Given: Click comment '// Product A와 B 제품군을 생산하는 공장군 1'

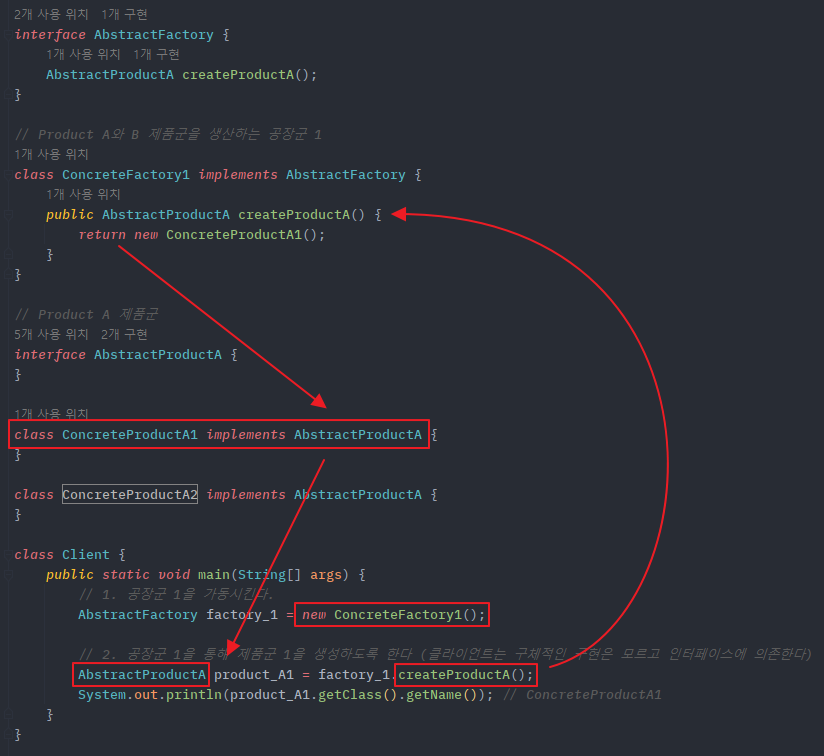Looking at the screenshot, I should coord(168,134).
